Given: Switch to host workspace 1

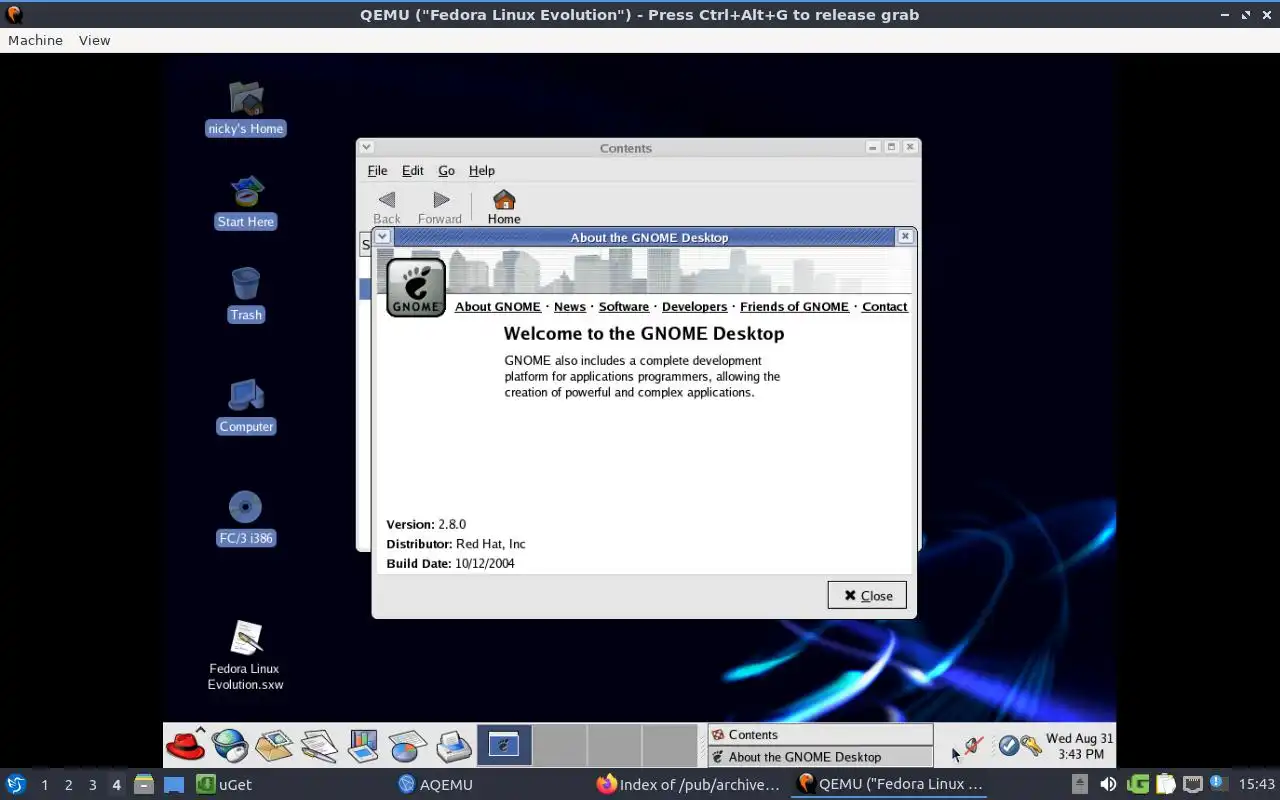Looking at the screenshot, I should 44,785.
